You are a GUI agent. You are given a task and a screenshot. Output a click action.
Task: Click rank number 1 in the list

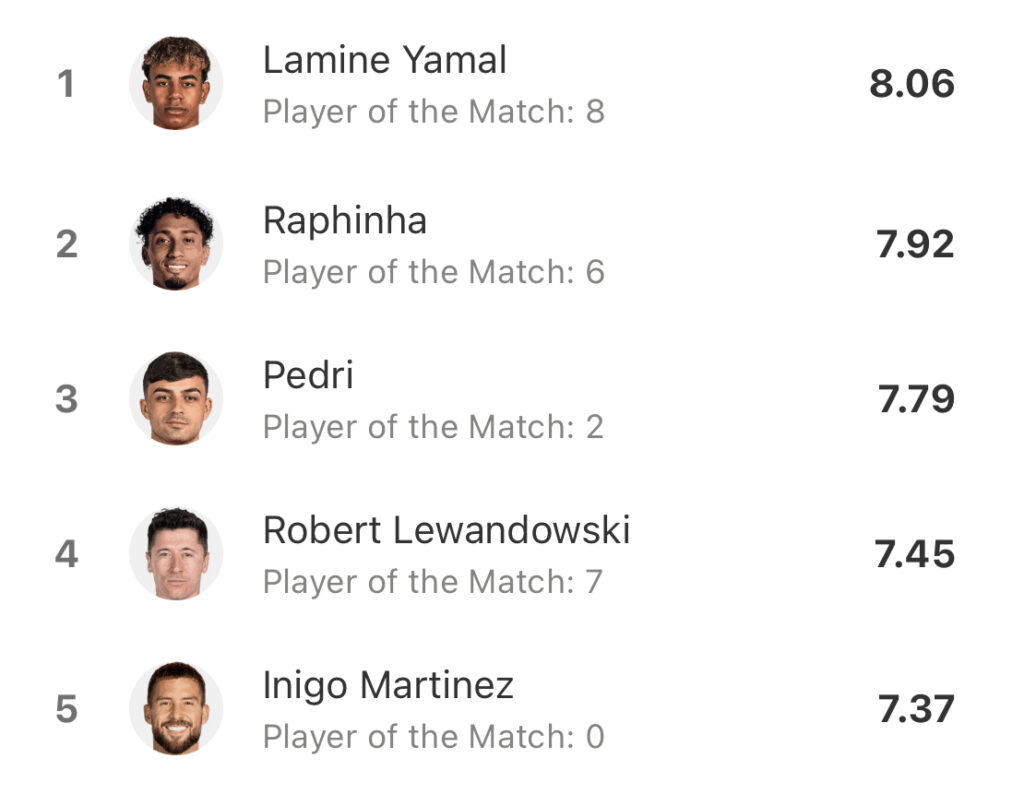coord(66,84)
